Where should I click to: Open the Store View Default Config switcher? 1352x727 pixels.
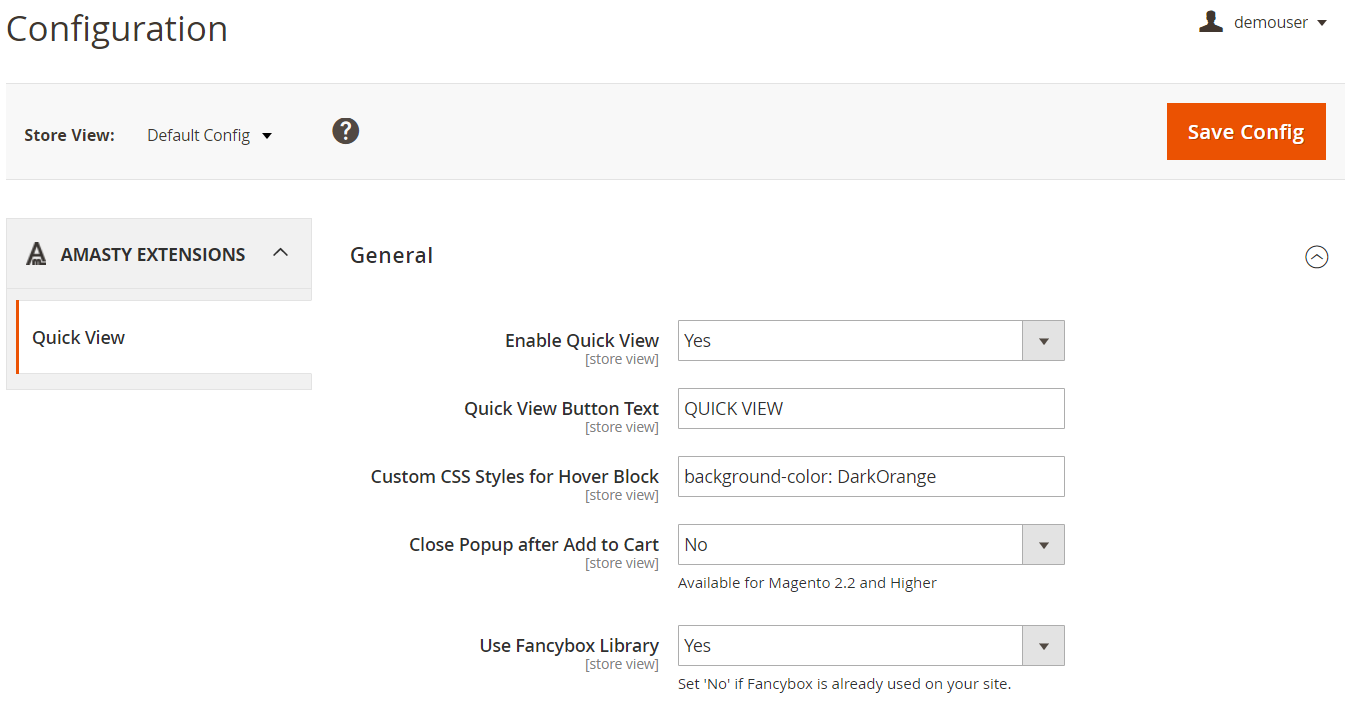coord(210,135)
